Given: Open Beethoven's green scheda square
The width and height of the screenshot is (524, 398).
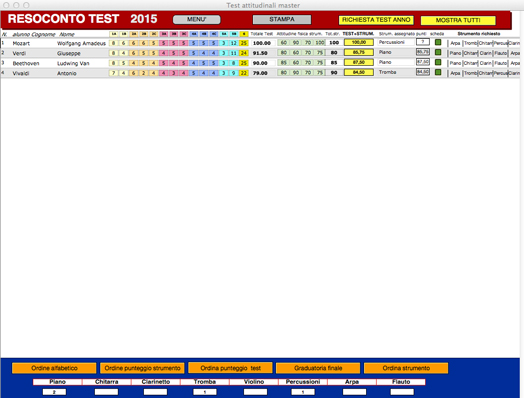Looking at the screenshot, I should point(438,62).
